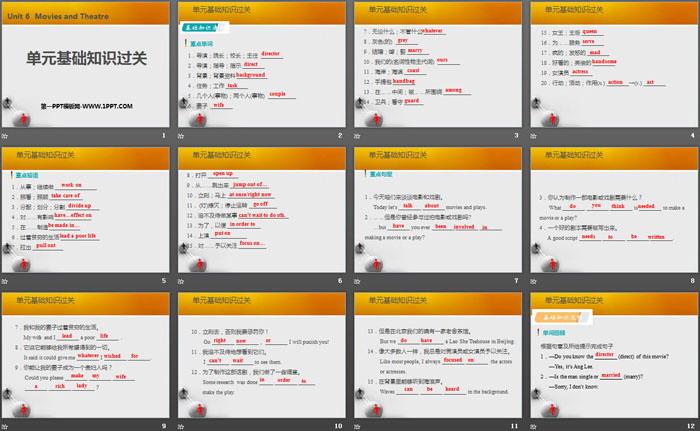700x431 pixels.
Task: Select slide 4 thumbnail containing 'queen'
Action: 611,65
